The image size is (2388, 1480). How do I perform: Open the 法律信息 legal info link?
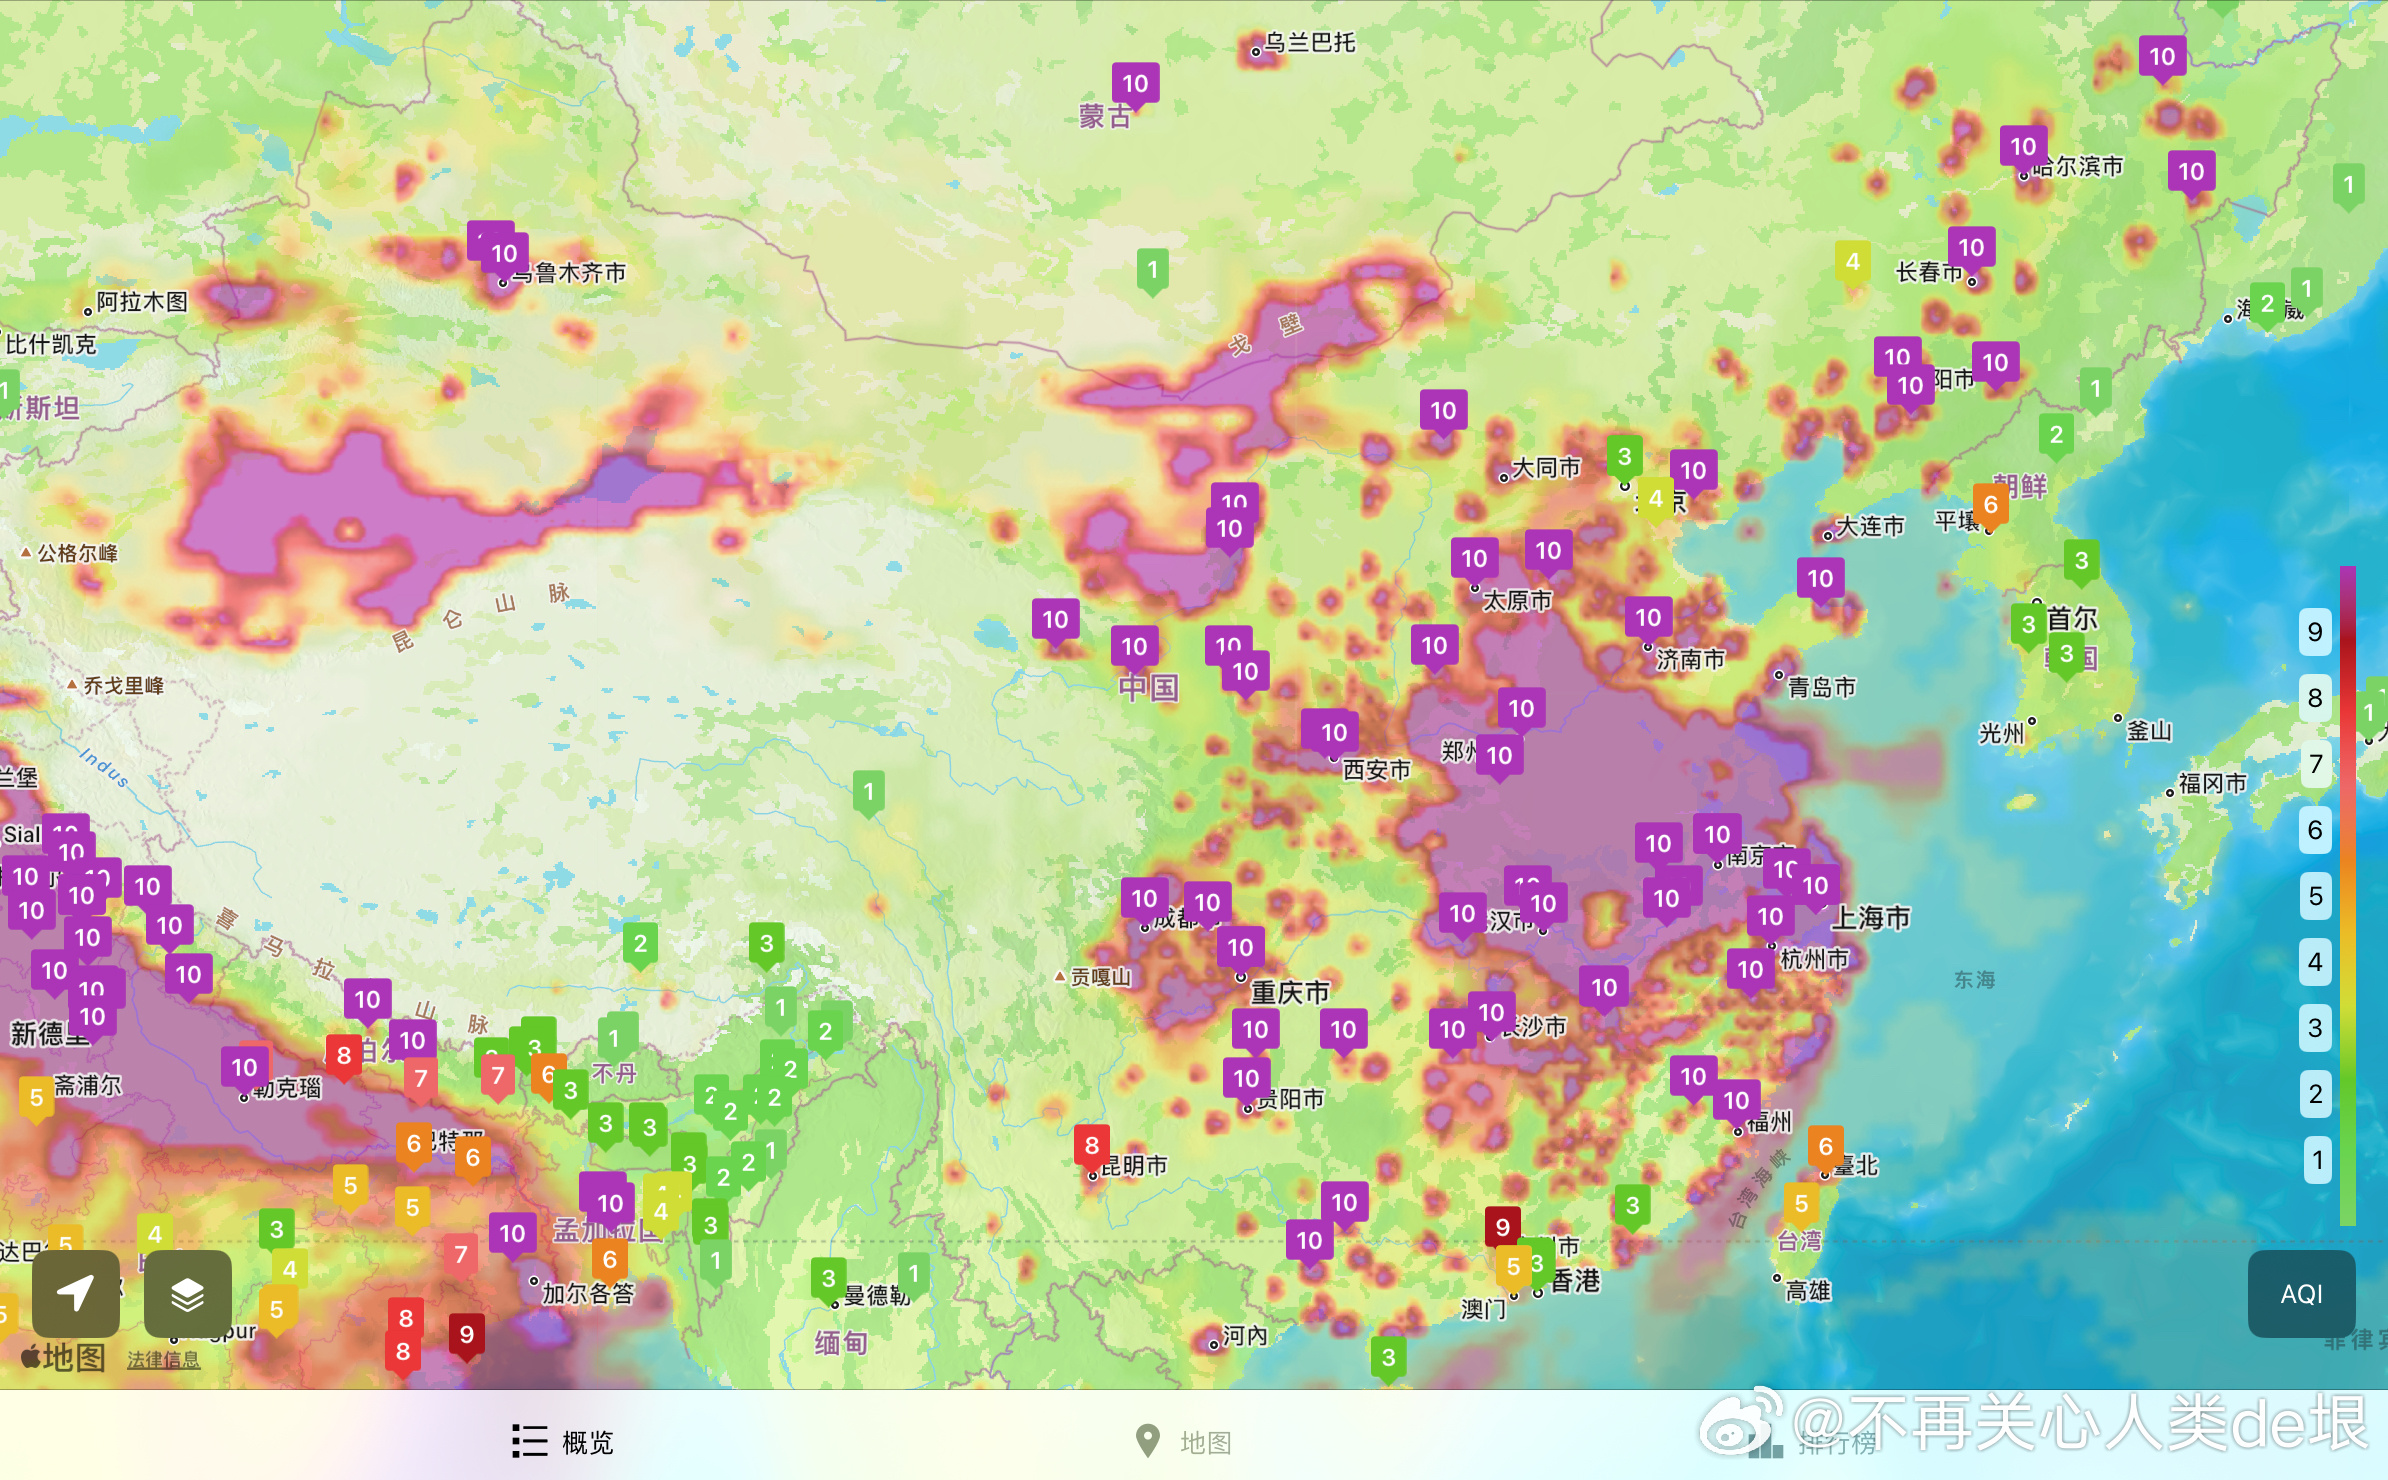(163, 1359)
